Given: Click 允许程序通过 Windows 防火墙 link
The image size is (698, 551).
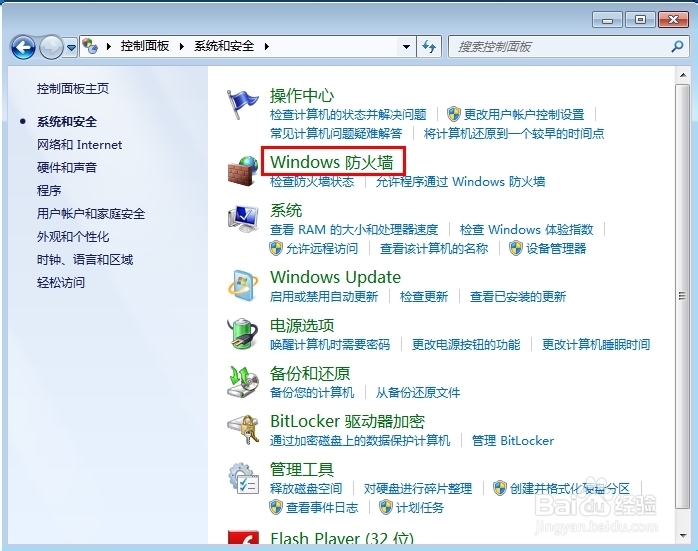Looking at the screenshot, I should point(460,182).
